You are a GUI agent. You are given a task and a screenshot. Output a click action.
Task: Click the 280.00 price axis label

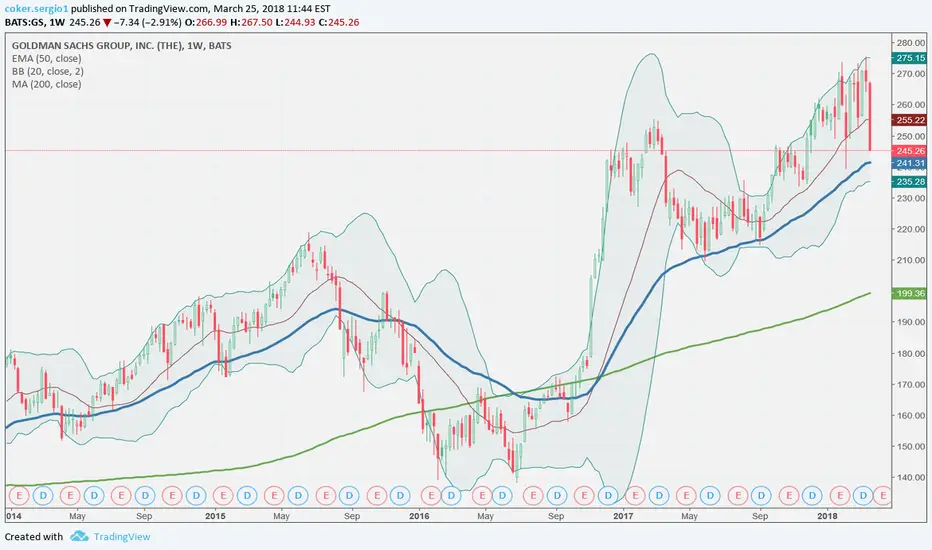911,43
